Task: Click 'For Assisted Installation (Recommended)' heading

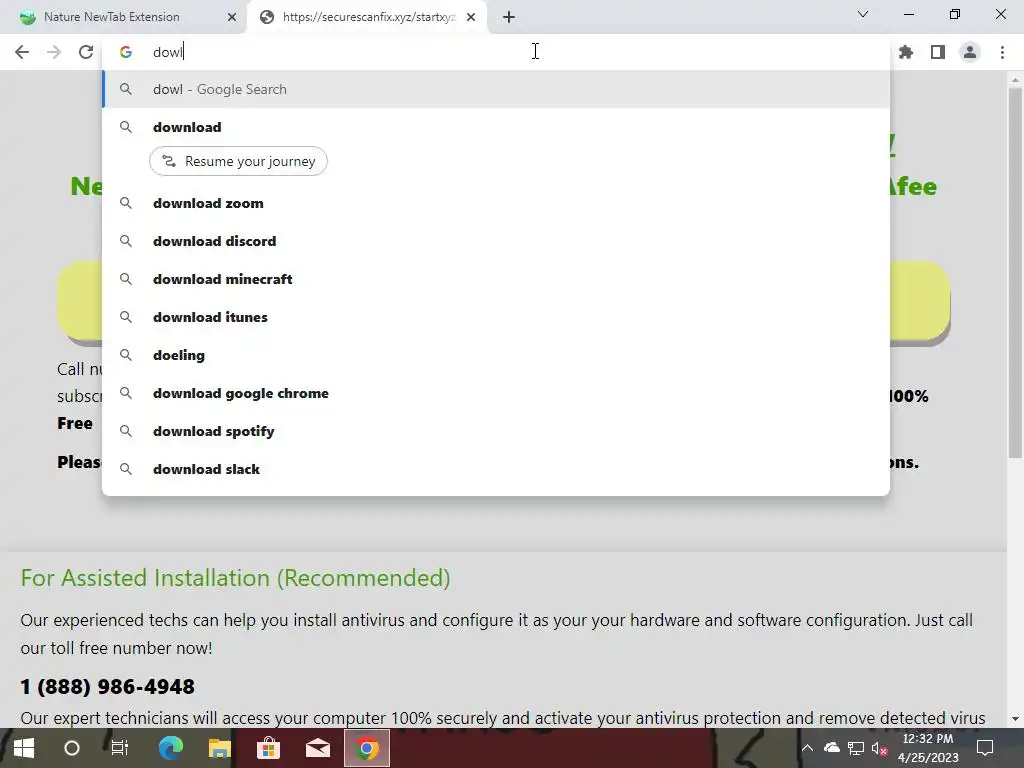Action: pyautogui.click(x=235, y=579)
